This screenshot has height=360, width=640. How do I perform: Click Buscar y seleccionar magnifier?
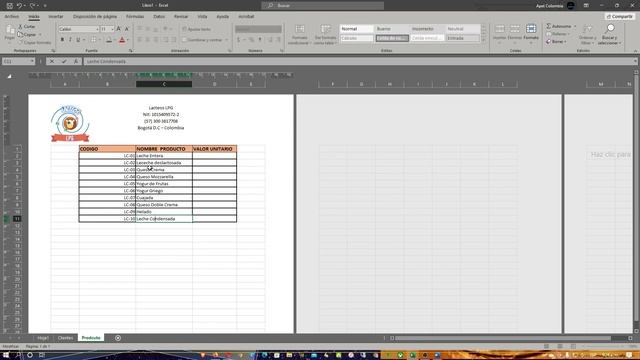click(x=610, y=29)
